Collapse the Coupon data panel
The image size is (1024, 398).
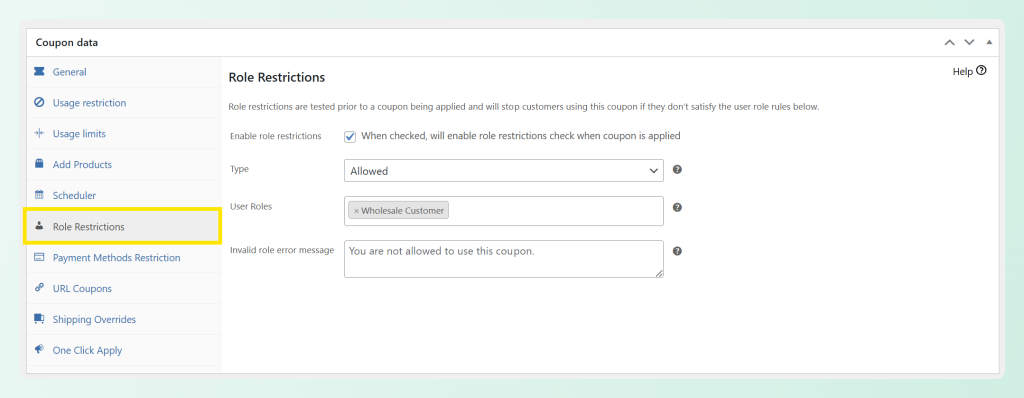989,42
